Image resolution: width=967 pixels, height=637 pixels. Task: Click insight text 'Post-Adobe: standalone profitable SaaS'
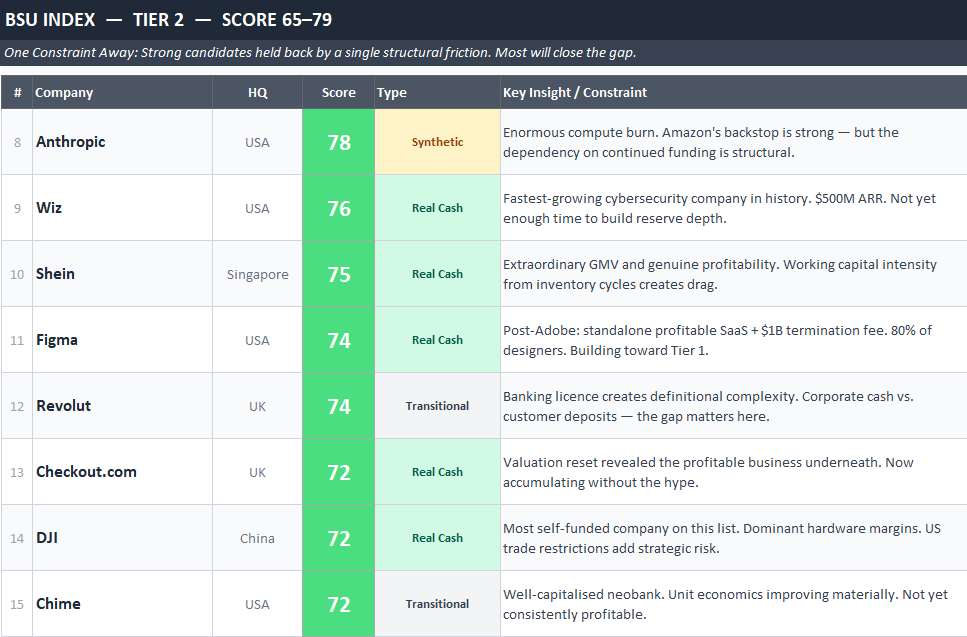click(x=625, y=331)
